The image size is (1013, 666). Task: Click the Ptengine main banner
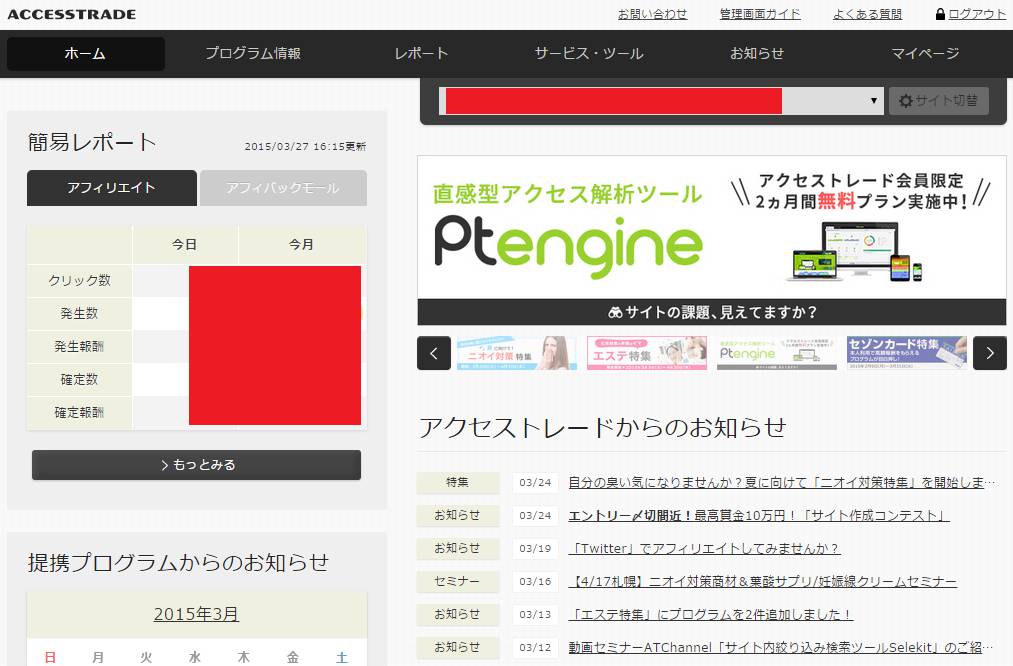tap(712, 240)
